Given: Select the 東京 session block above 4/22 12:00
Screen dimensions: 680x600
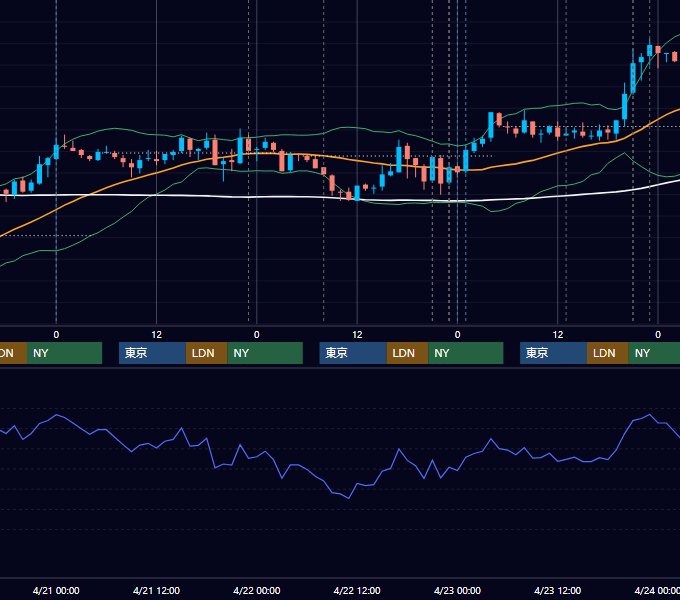Looking at the screenshot, I should (x=353, y=353).
